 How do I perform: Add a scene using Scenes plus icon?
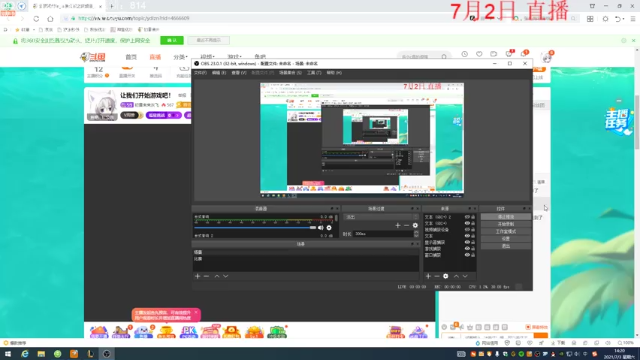tap(198, 276)
